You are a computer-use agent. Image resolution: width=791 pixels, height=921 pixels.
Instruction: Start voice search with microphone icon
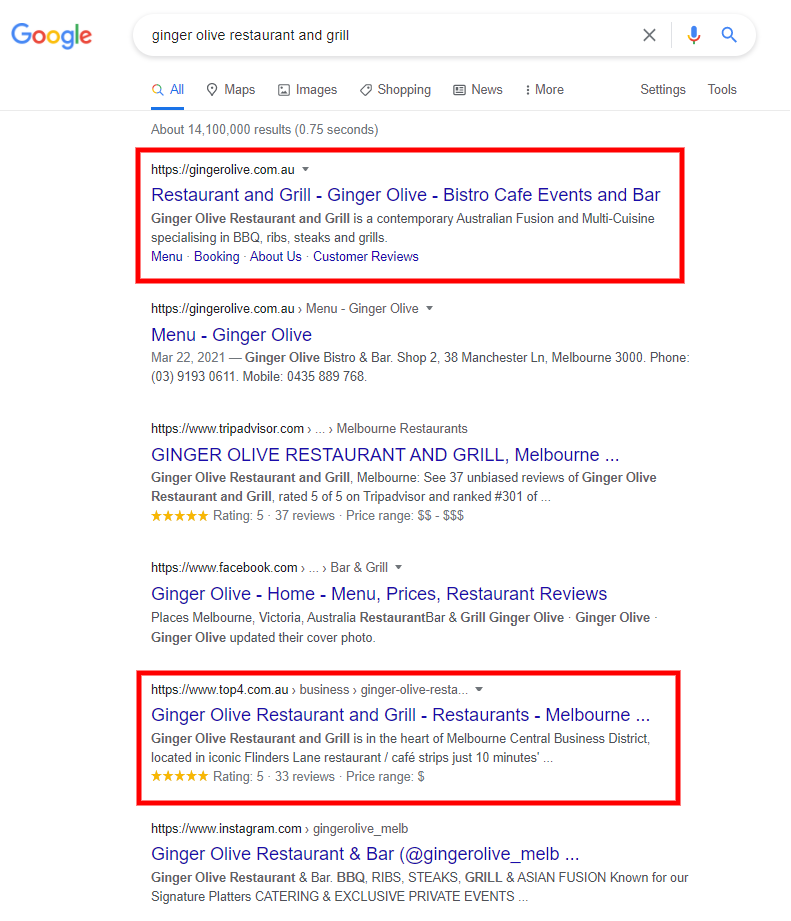(x=693, y=35)
